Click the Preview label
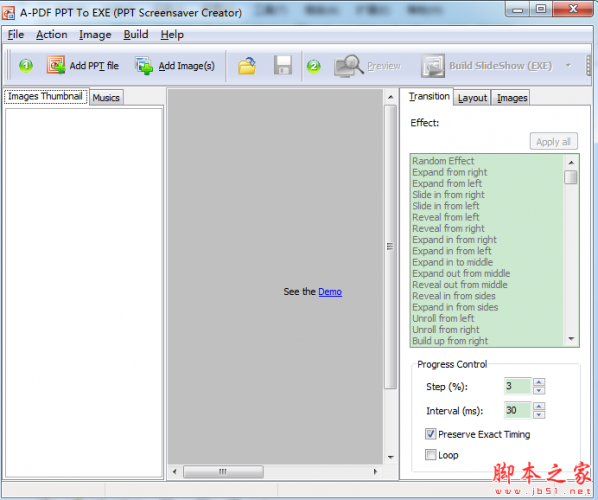Screen dimensions: 598x500 384,66
